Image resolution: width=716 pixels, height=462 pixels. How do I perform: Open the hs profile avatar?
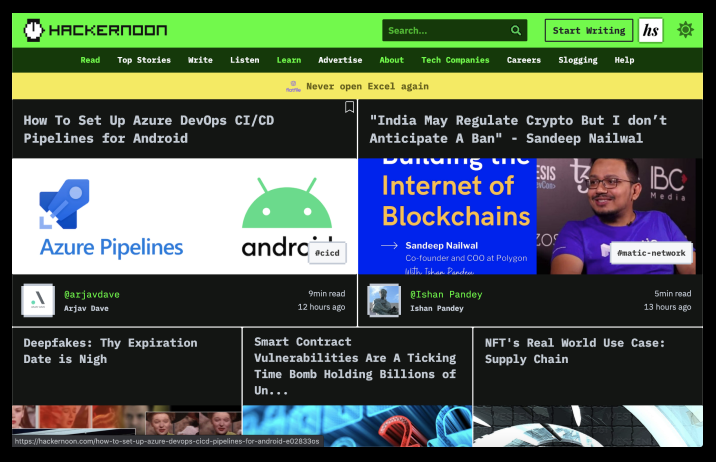(x=650, y=31)
